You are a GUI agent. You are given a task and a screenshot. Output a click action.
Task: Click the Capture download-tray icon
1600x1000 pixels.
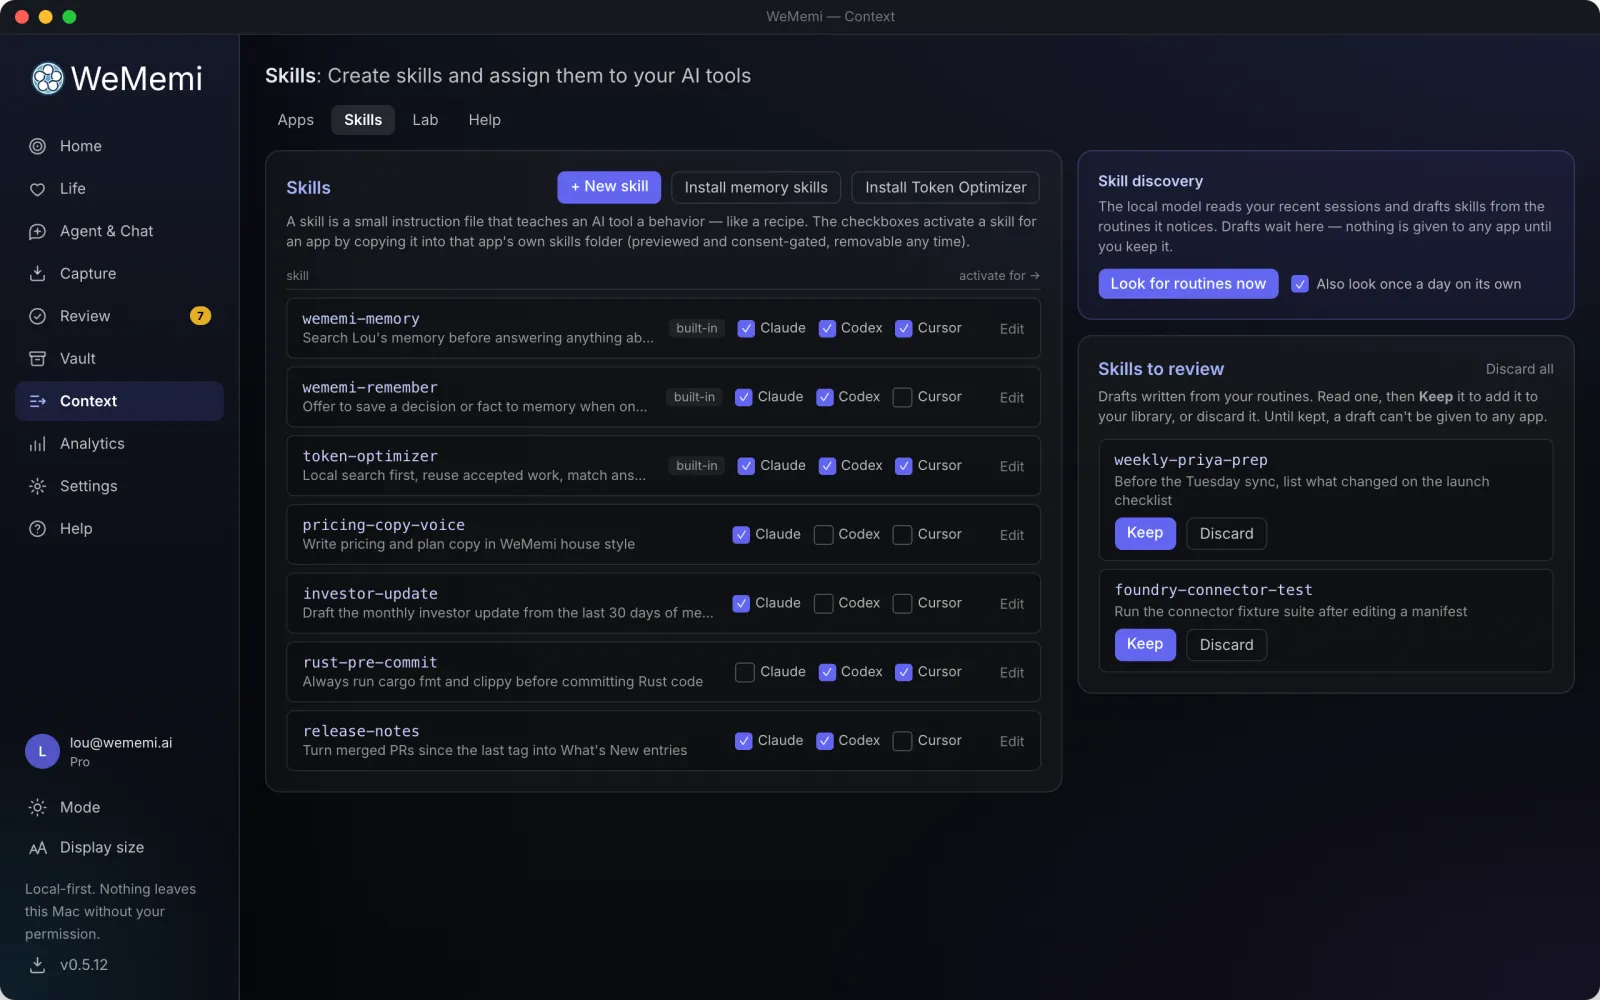[x=37, y=274]
